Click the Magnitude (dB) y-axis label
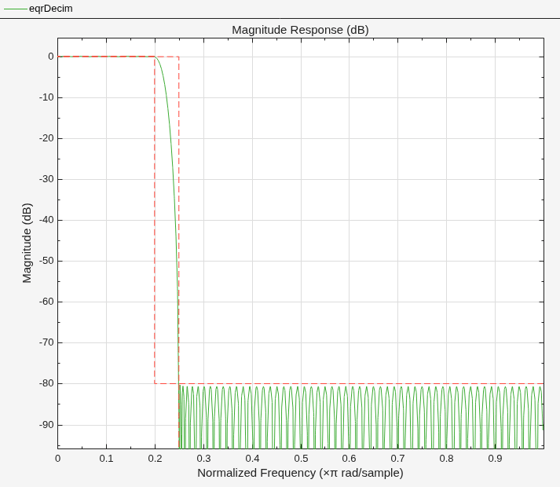The width and height of the screenshot is (560, 487). tap(27, 243)
